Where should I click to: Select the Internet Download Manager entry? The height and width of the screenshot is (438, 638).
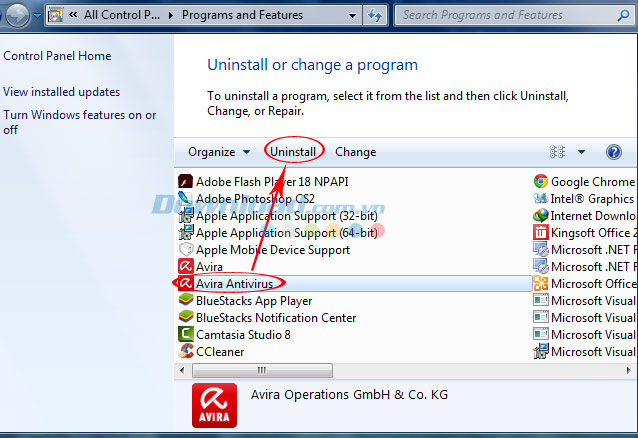[x=594, y=215]
